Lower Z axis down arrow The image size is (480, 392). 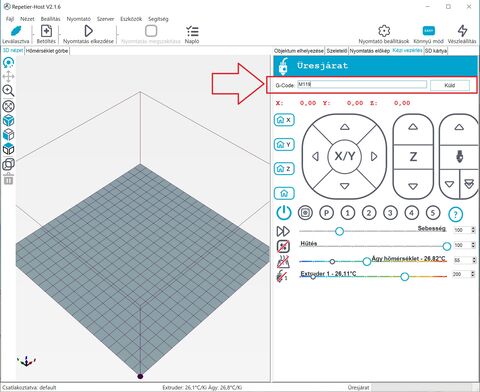click(413, 186)
